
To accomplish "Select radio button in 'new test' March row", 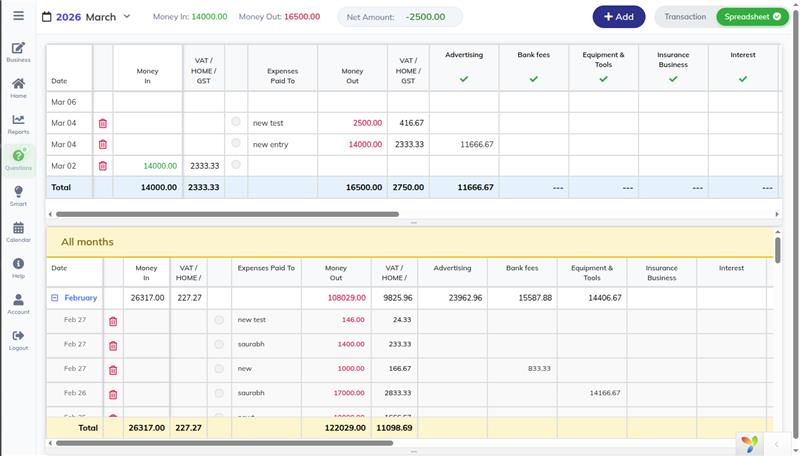I will pos(236,121).
